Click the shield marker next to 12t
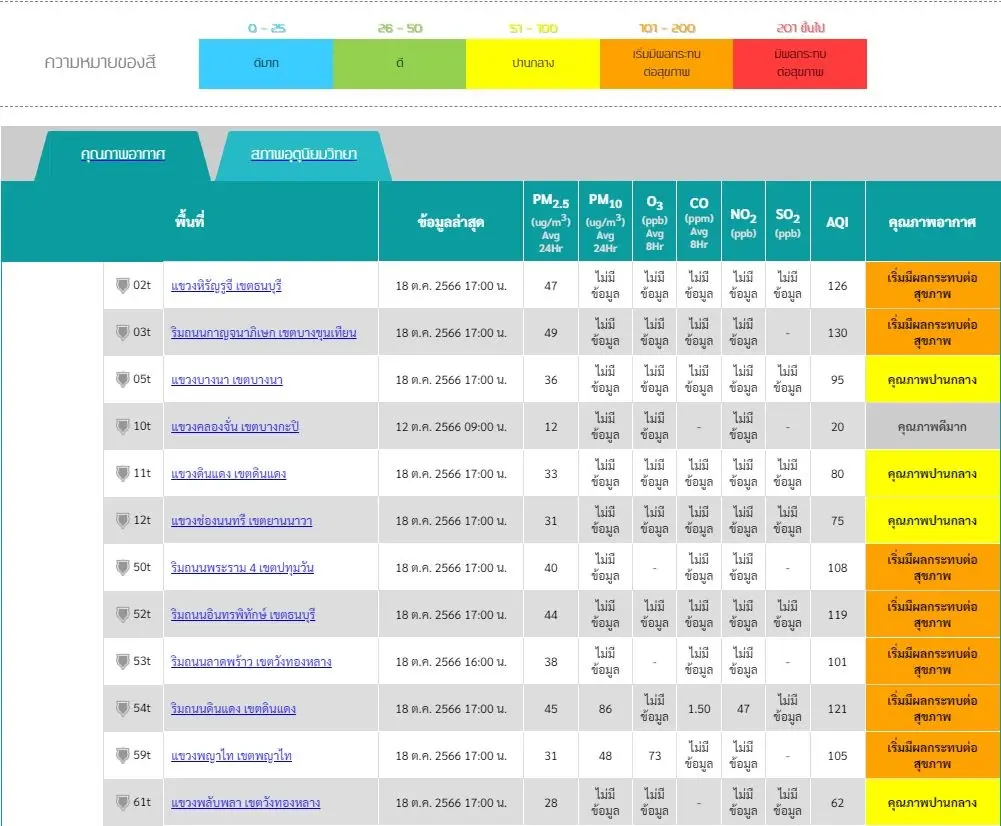The width and height of the screenshot is (1001, 826). (123, 520)
